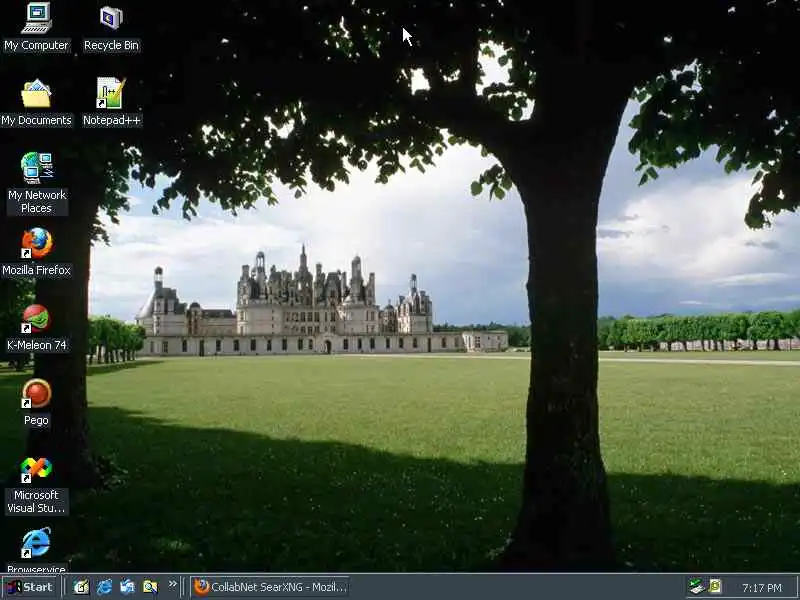Launch Internet Explorer from quick launch
The height and width of the screenshot is (600, 800).
tap(104, 587)
